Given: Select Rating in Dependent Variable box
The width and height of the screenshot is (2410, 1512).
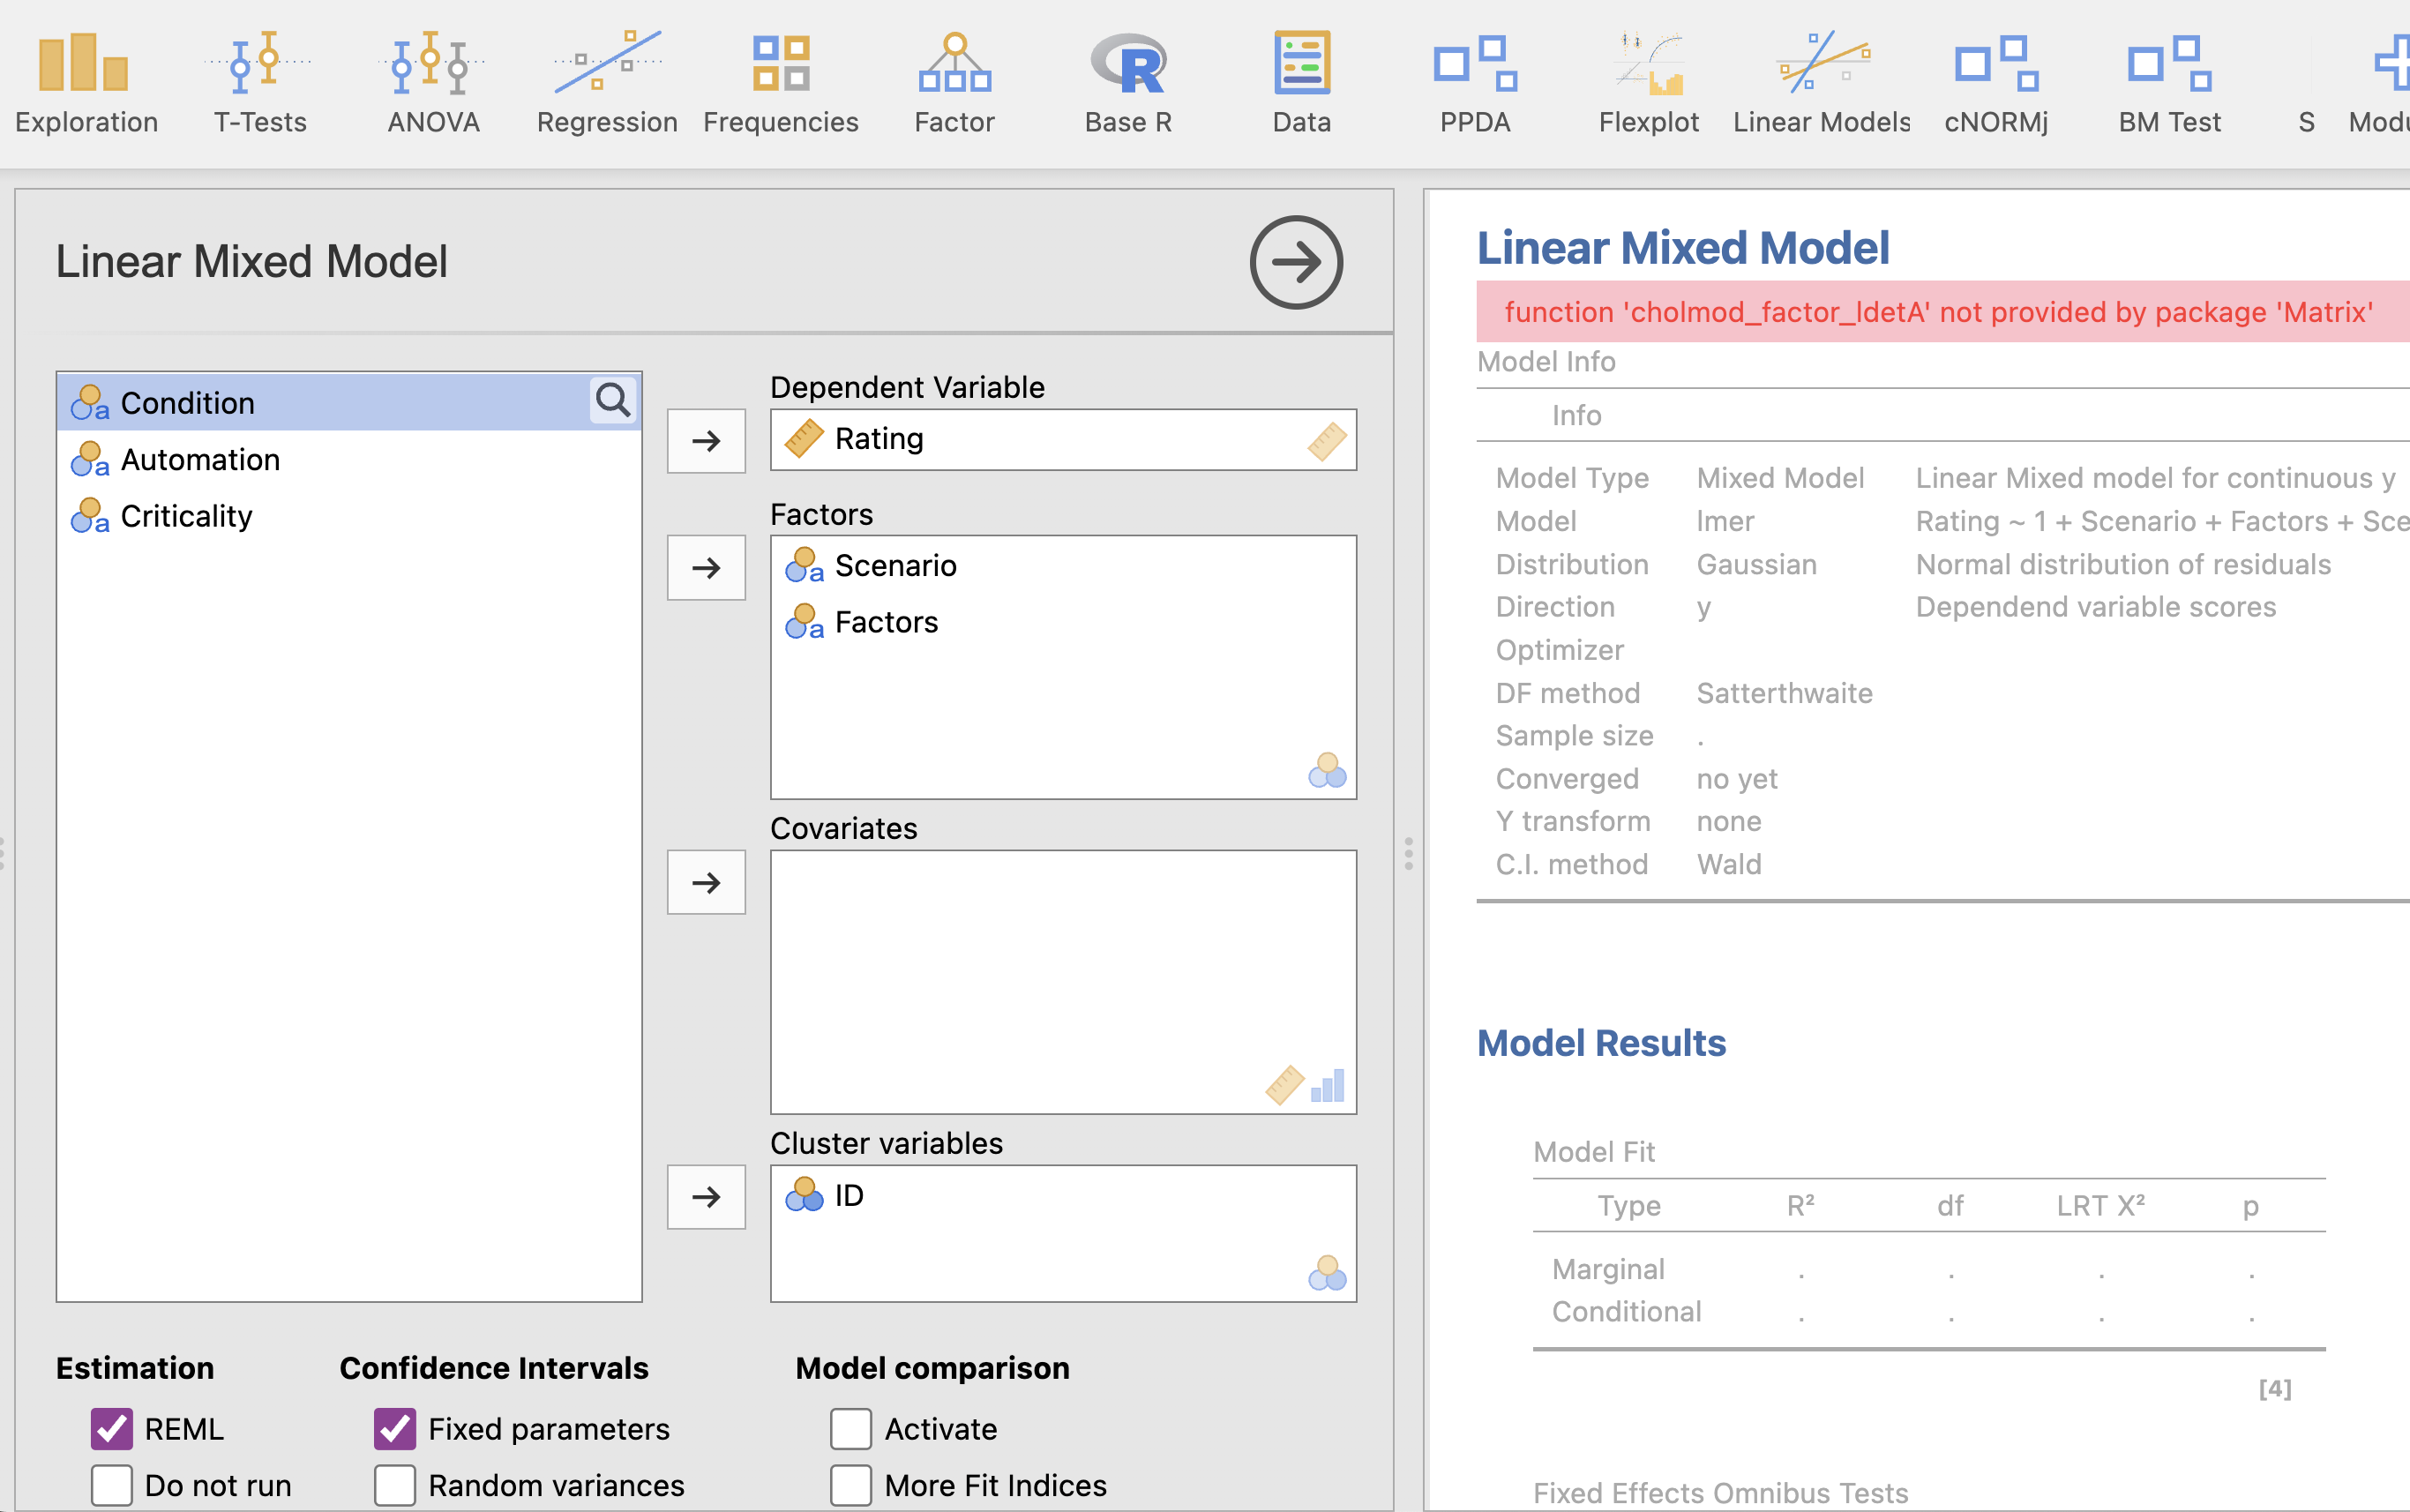Looking at the screenshot, I should tap(1063, 439).
